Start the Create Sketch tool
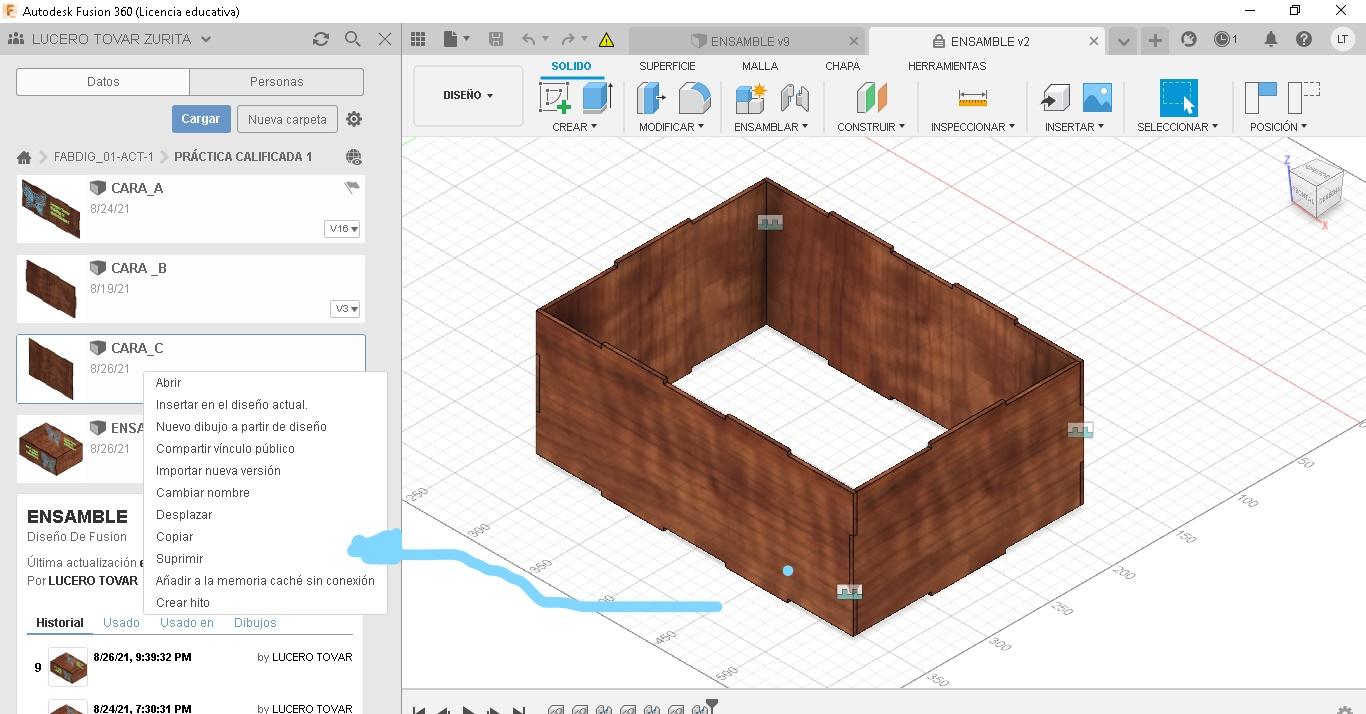The width and height of the screenshot is (1366, 714). (x=555, y=98)
